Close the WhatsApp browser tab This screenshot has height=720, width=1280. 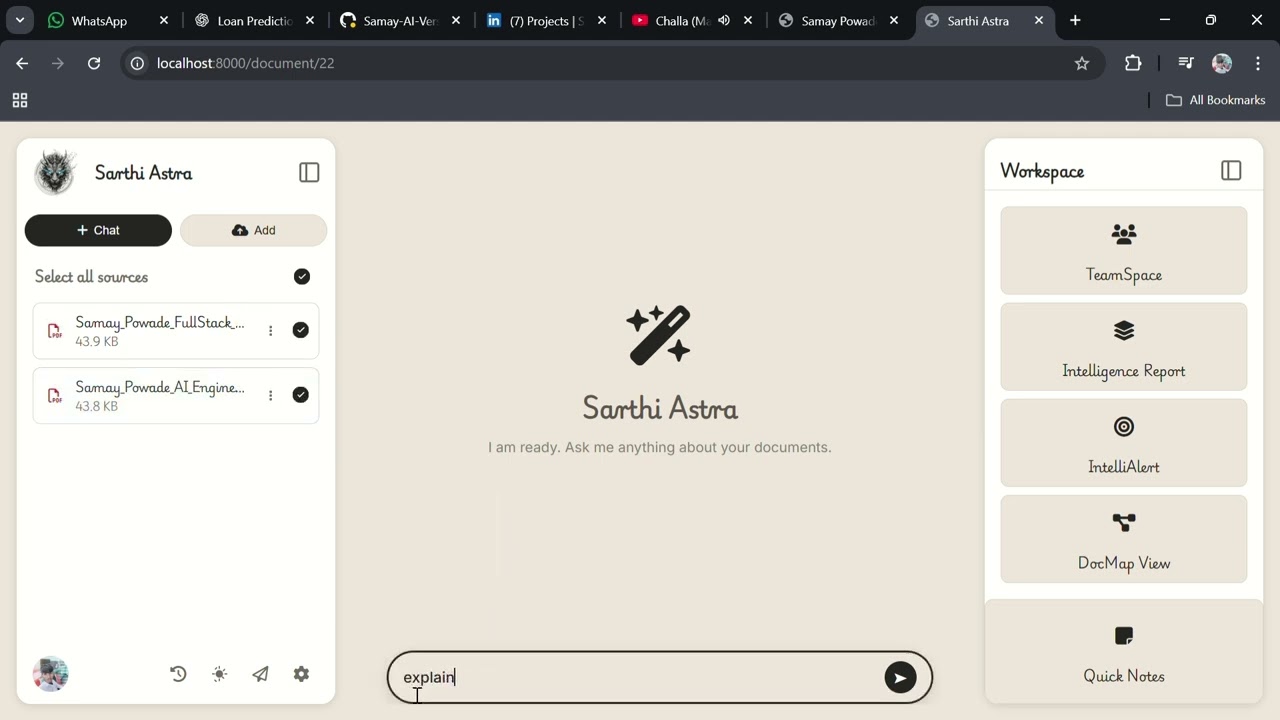(164, 20)
